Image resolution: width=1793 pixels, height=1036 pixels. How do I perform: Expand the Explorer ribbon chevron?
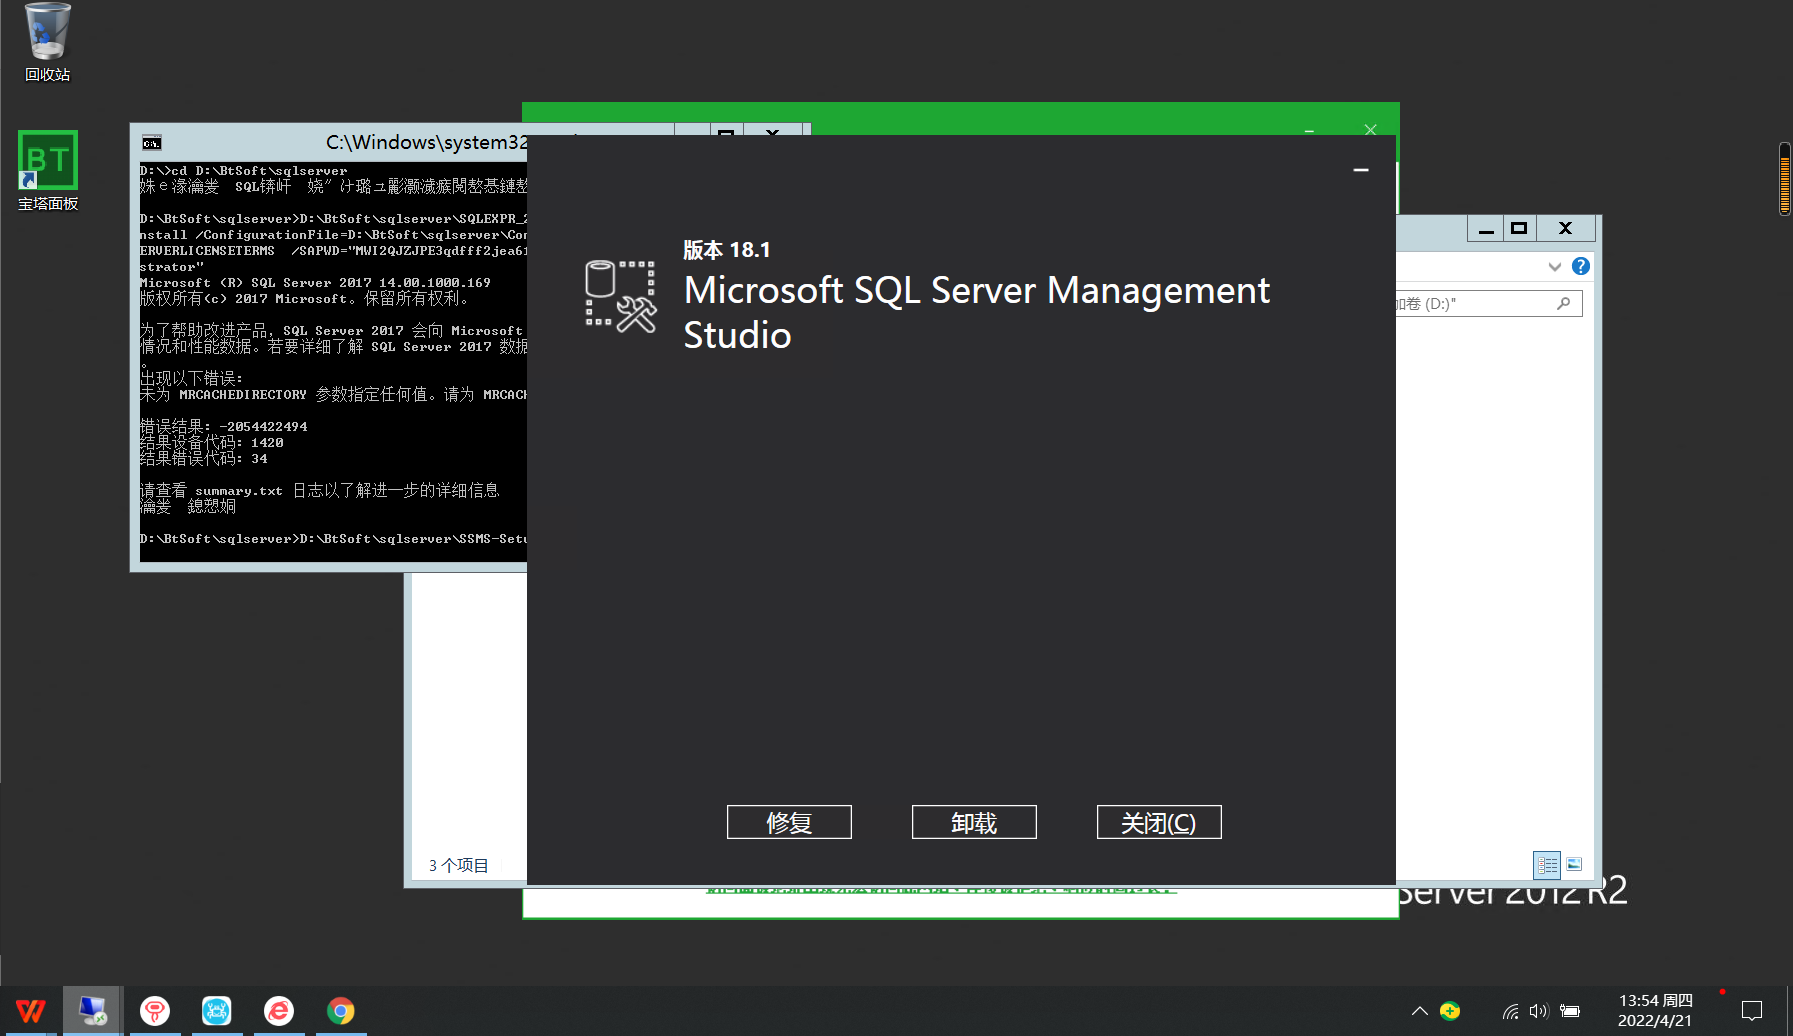click(1554, 266)
